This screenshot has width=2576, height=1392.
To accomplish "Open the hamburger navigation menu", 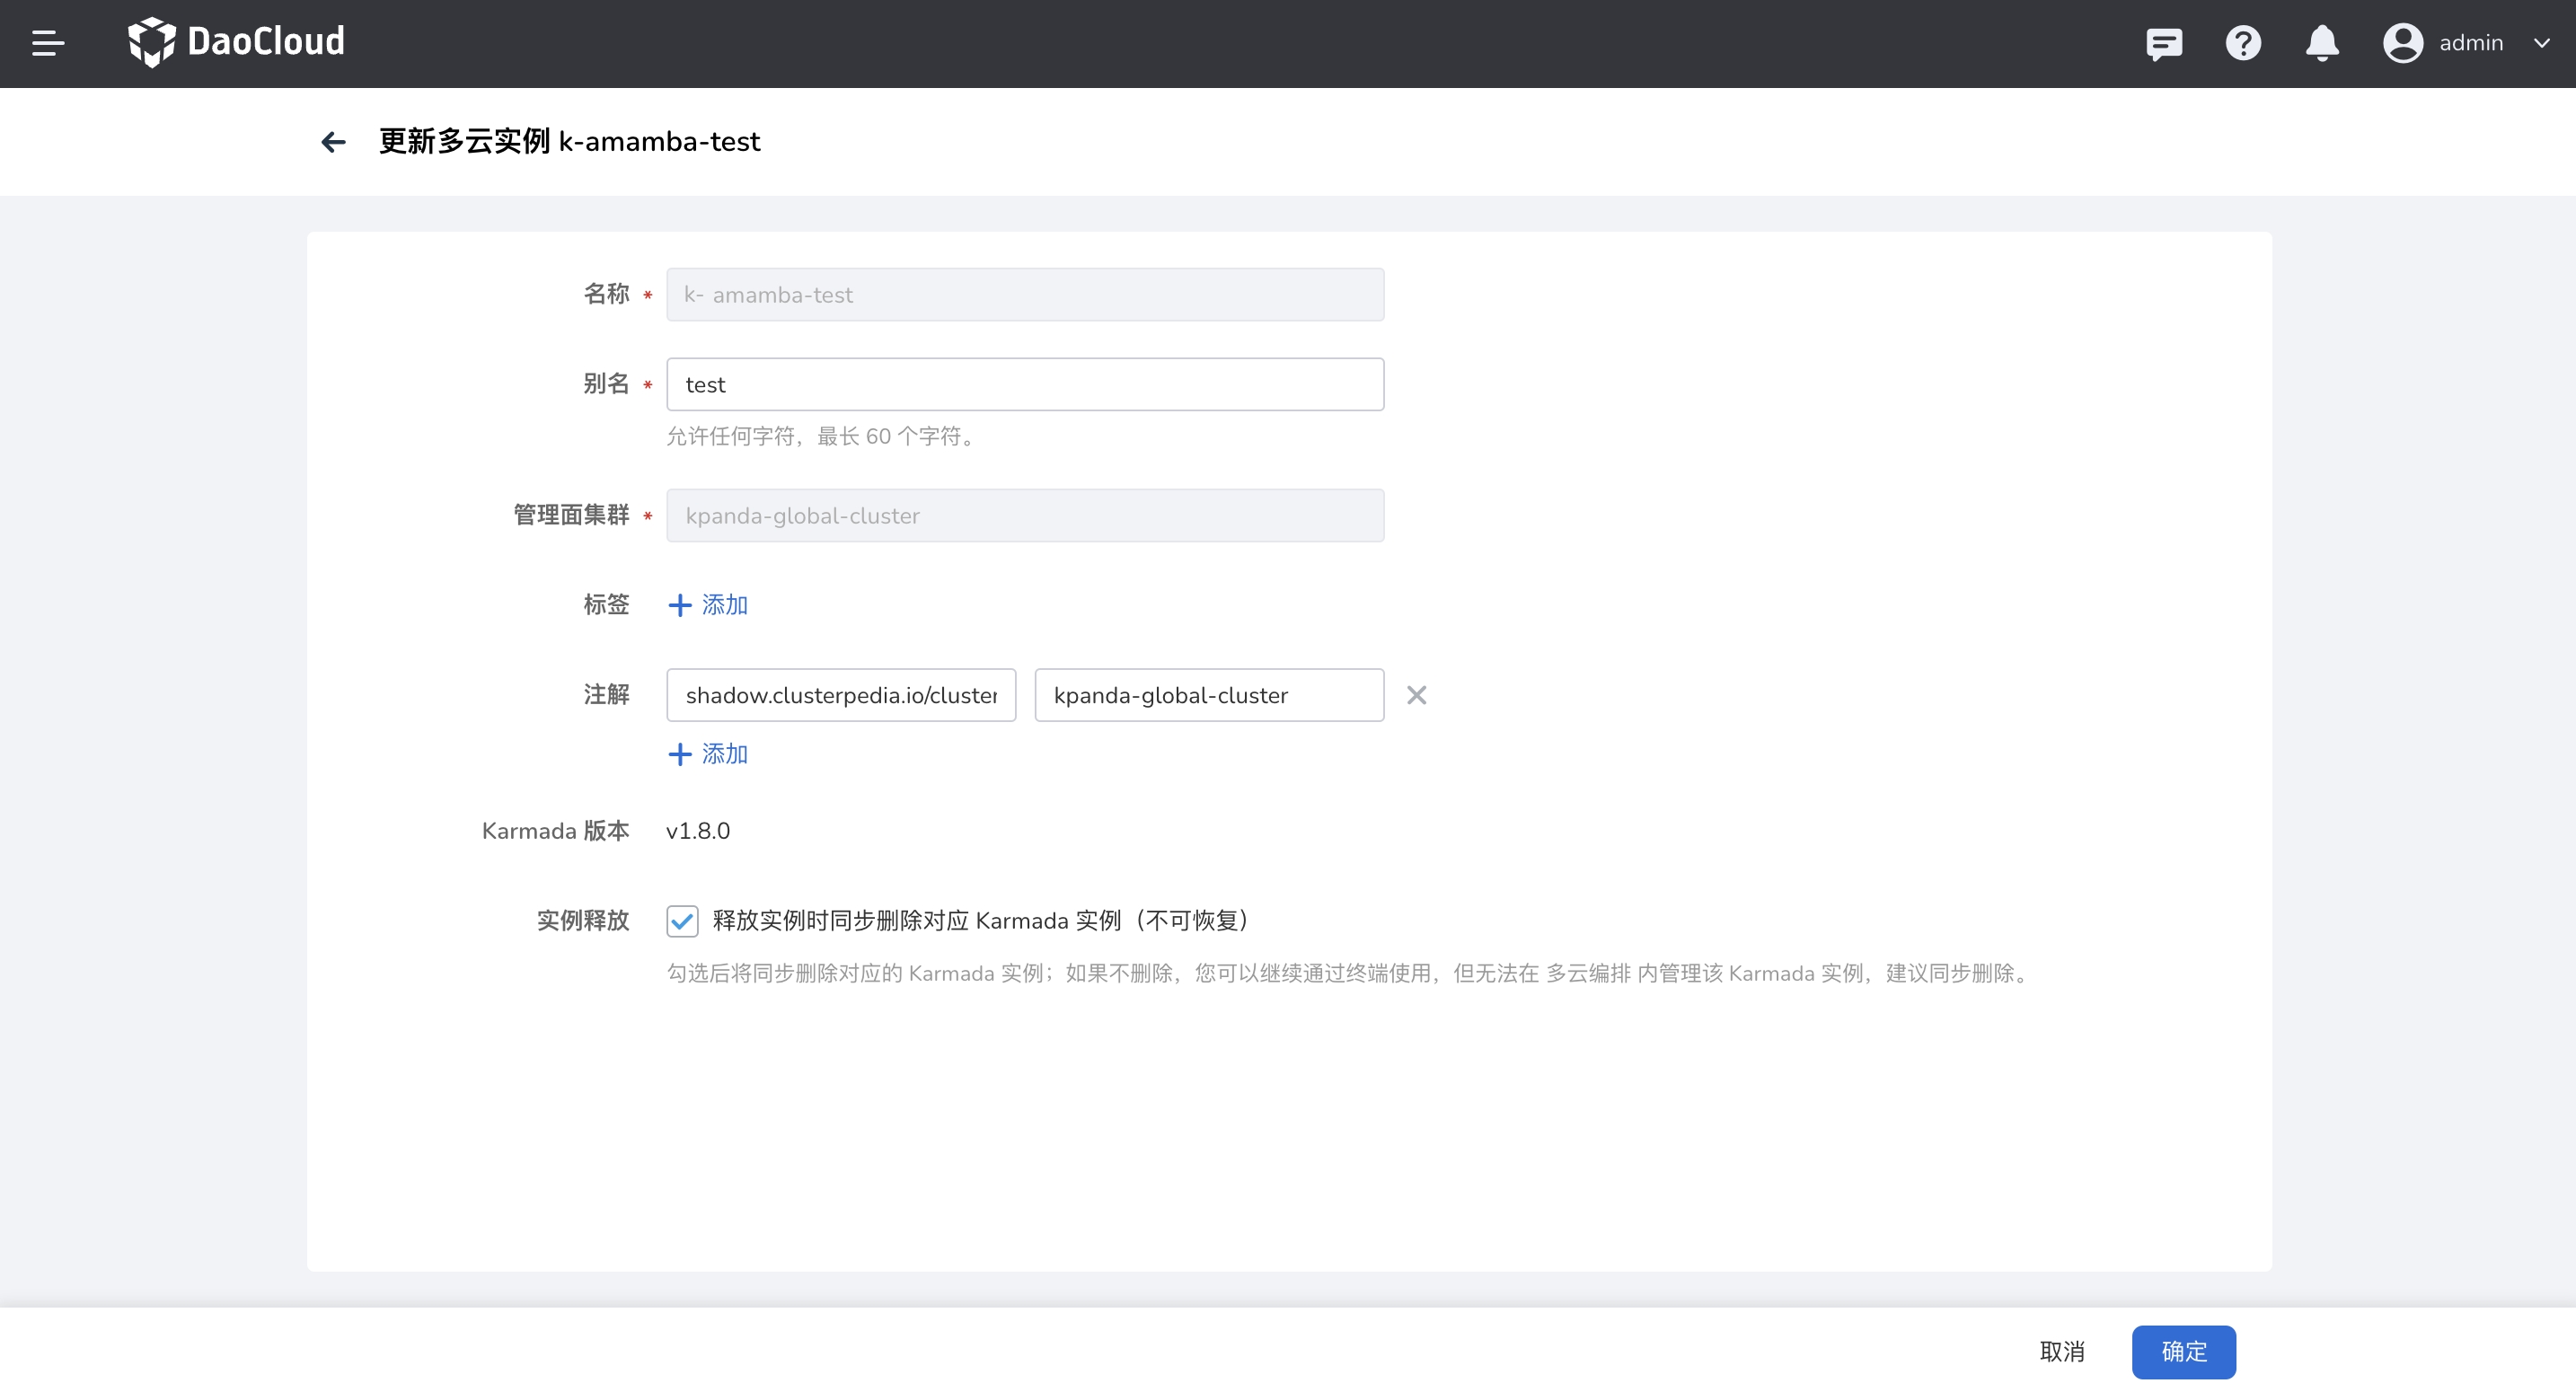I will coord(48,43).
